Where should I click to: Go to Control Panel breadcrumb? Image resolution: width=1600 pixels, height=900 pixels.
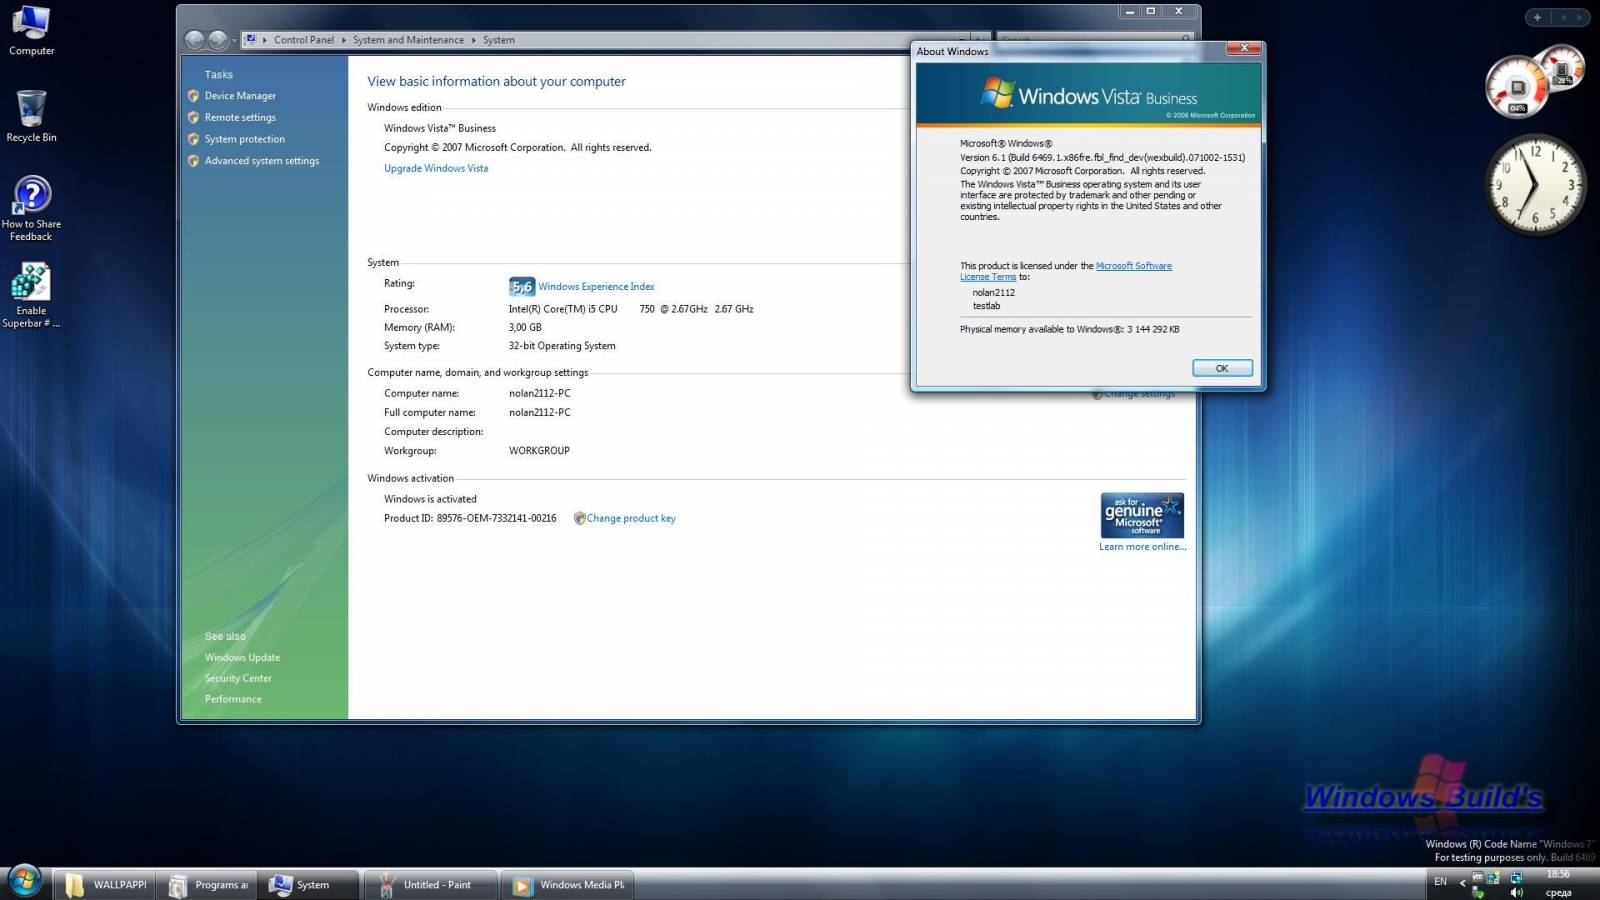[304, 40]
